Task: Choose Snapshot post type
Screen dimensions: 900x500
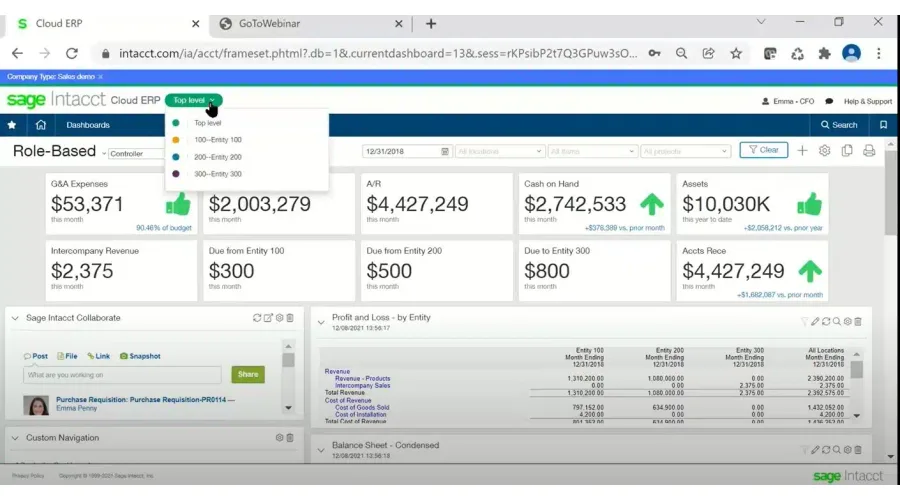Action: click(x=140, y=356)
